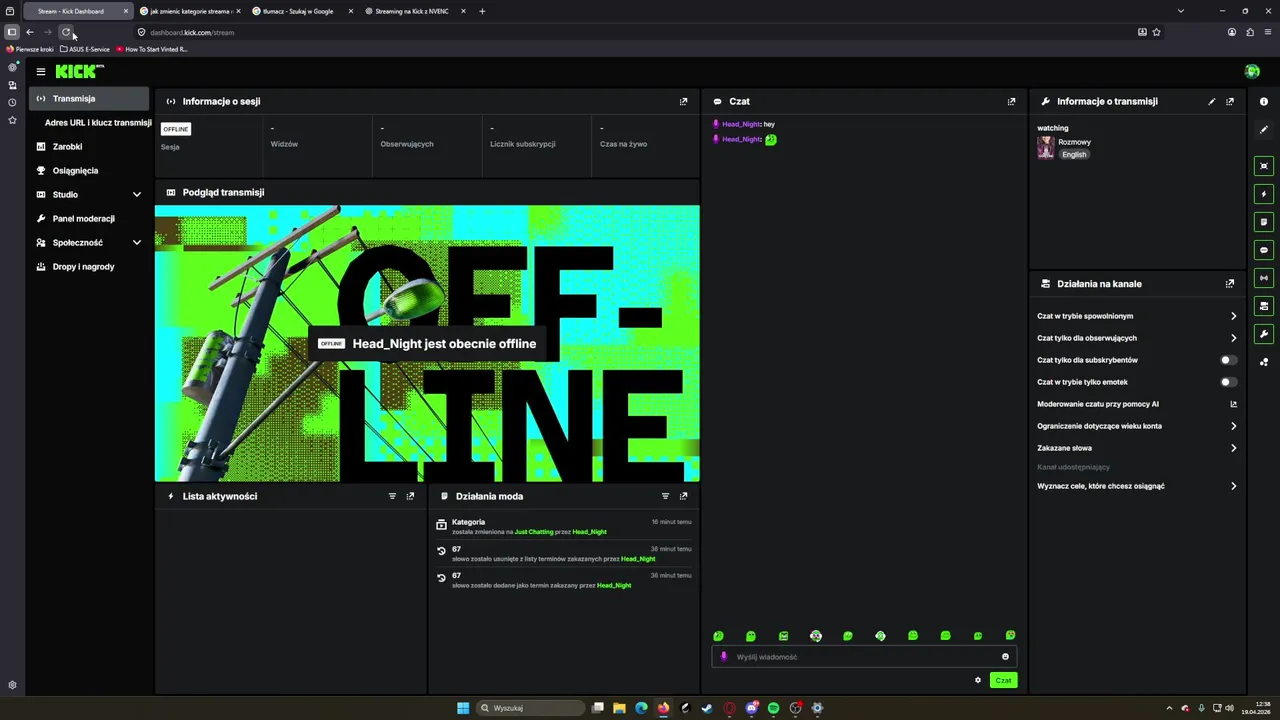Image resolution: width=1280 pixels, height=720 pixels.
Task: Open the profile avatar menu at top right
Action: [x=1252, y=71]
